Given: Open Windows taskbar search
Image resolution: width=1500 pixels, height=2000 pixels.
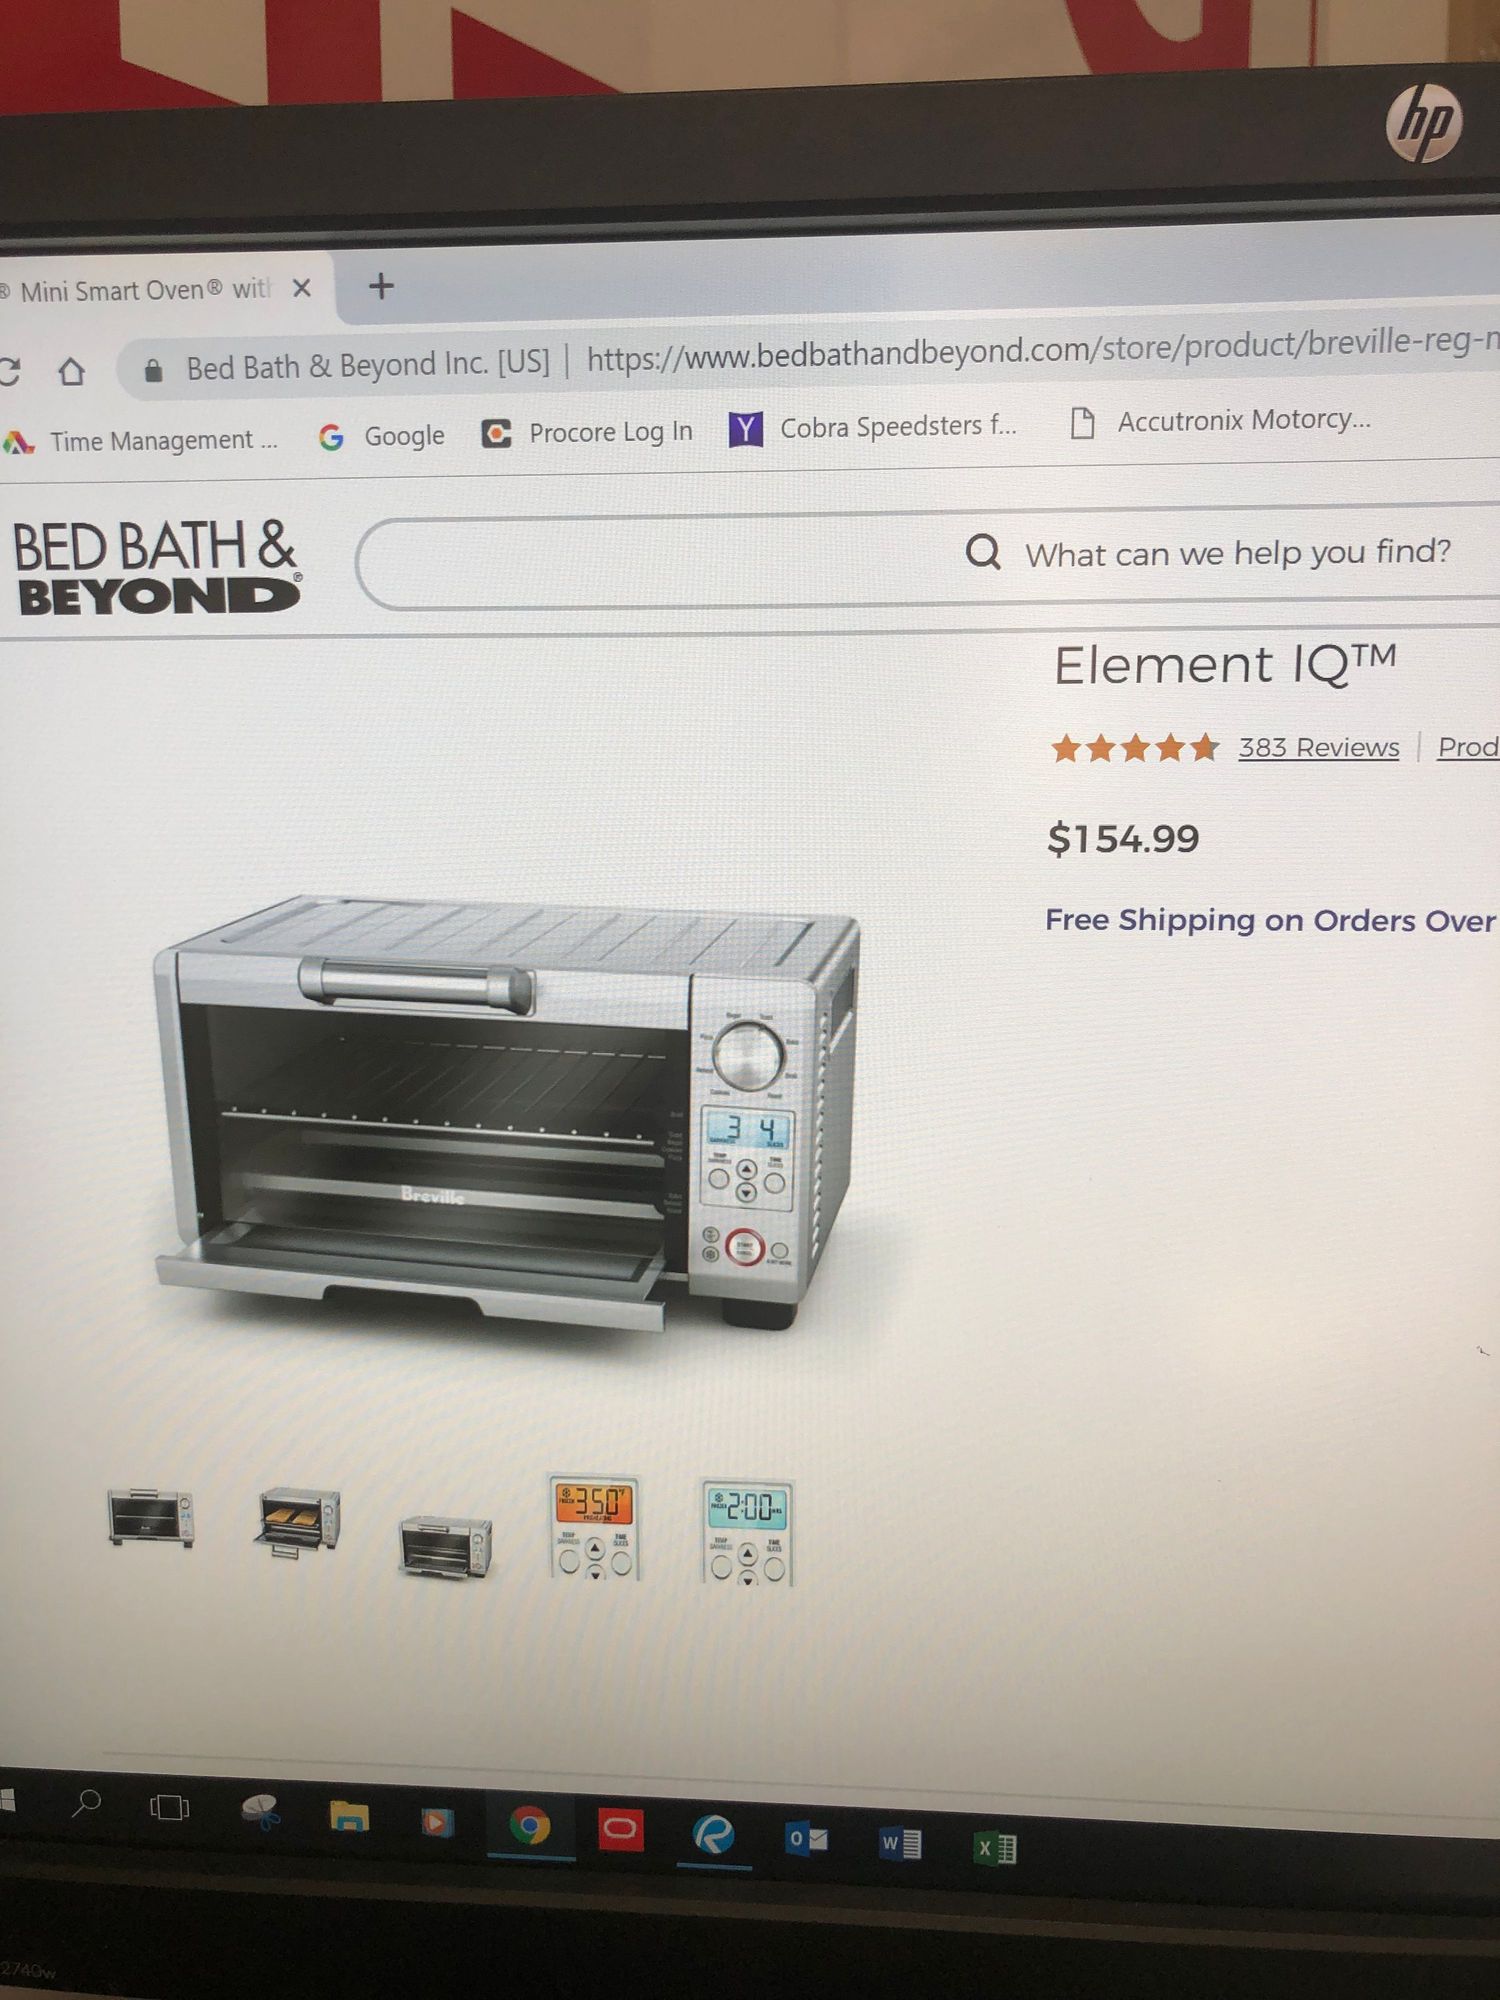Looking at the screenshot, I should (x=87, y=1804).
